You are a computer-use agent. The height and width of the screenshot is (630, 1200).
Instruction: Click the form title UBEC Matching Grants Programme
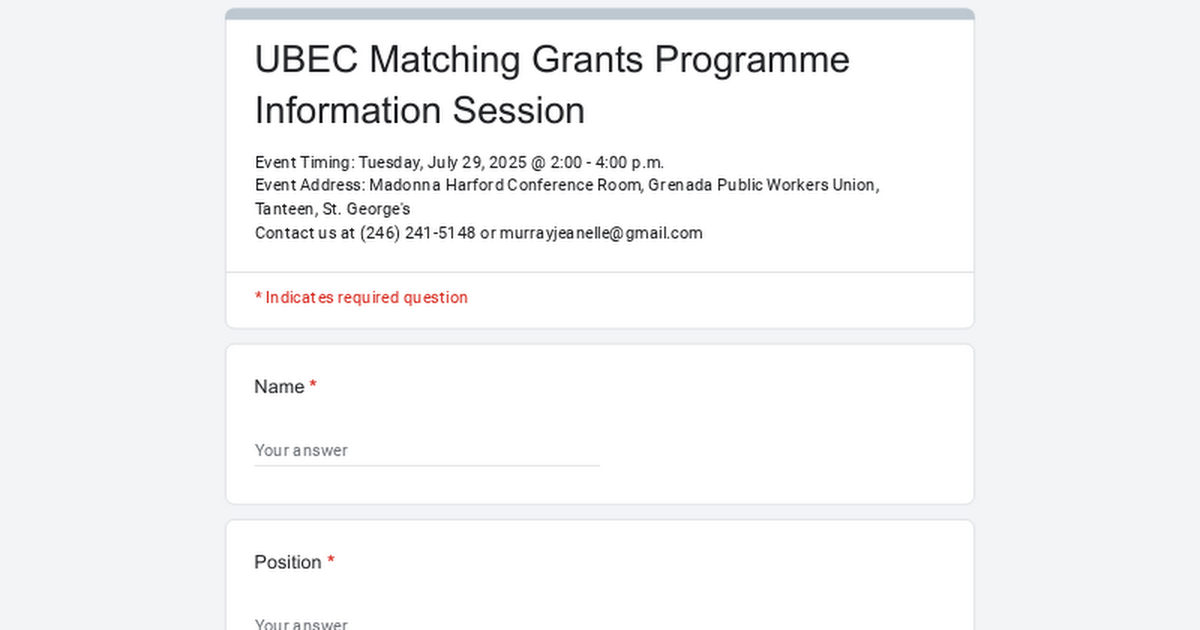[552, 60]
